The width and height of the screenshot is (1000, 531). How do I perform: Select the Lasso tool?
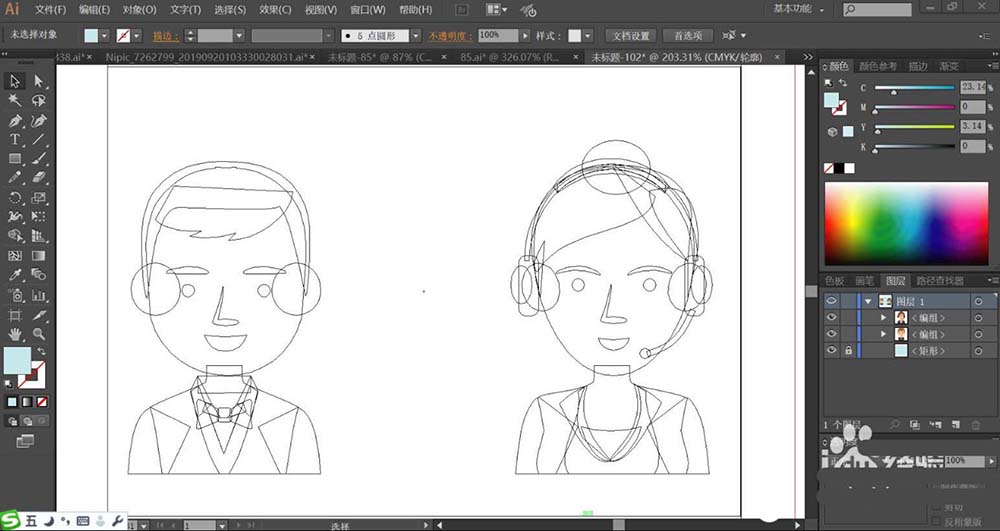(x=39, y=101)
